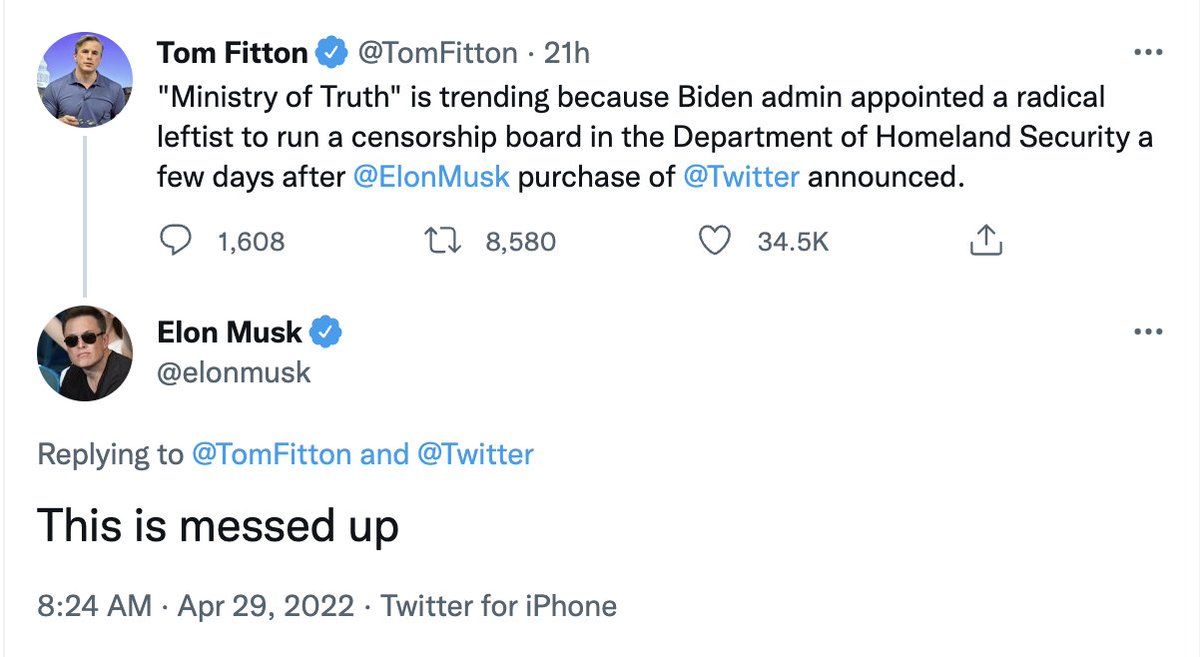Open Tom Fitton's profile picture
Viewport: 1200px width, 657px height.
pyautogui.click(x=85, y=80)
